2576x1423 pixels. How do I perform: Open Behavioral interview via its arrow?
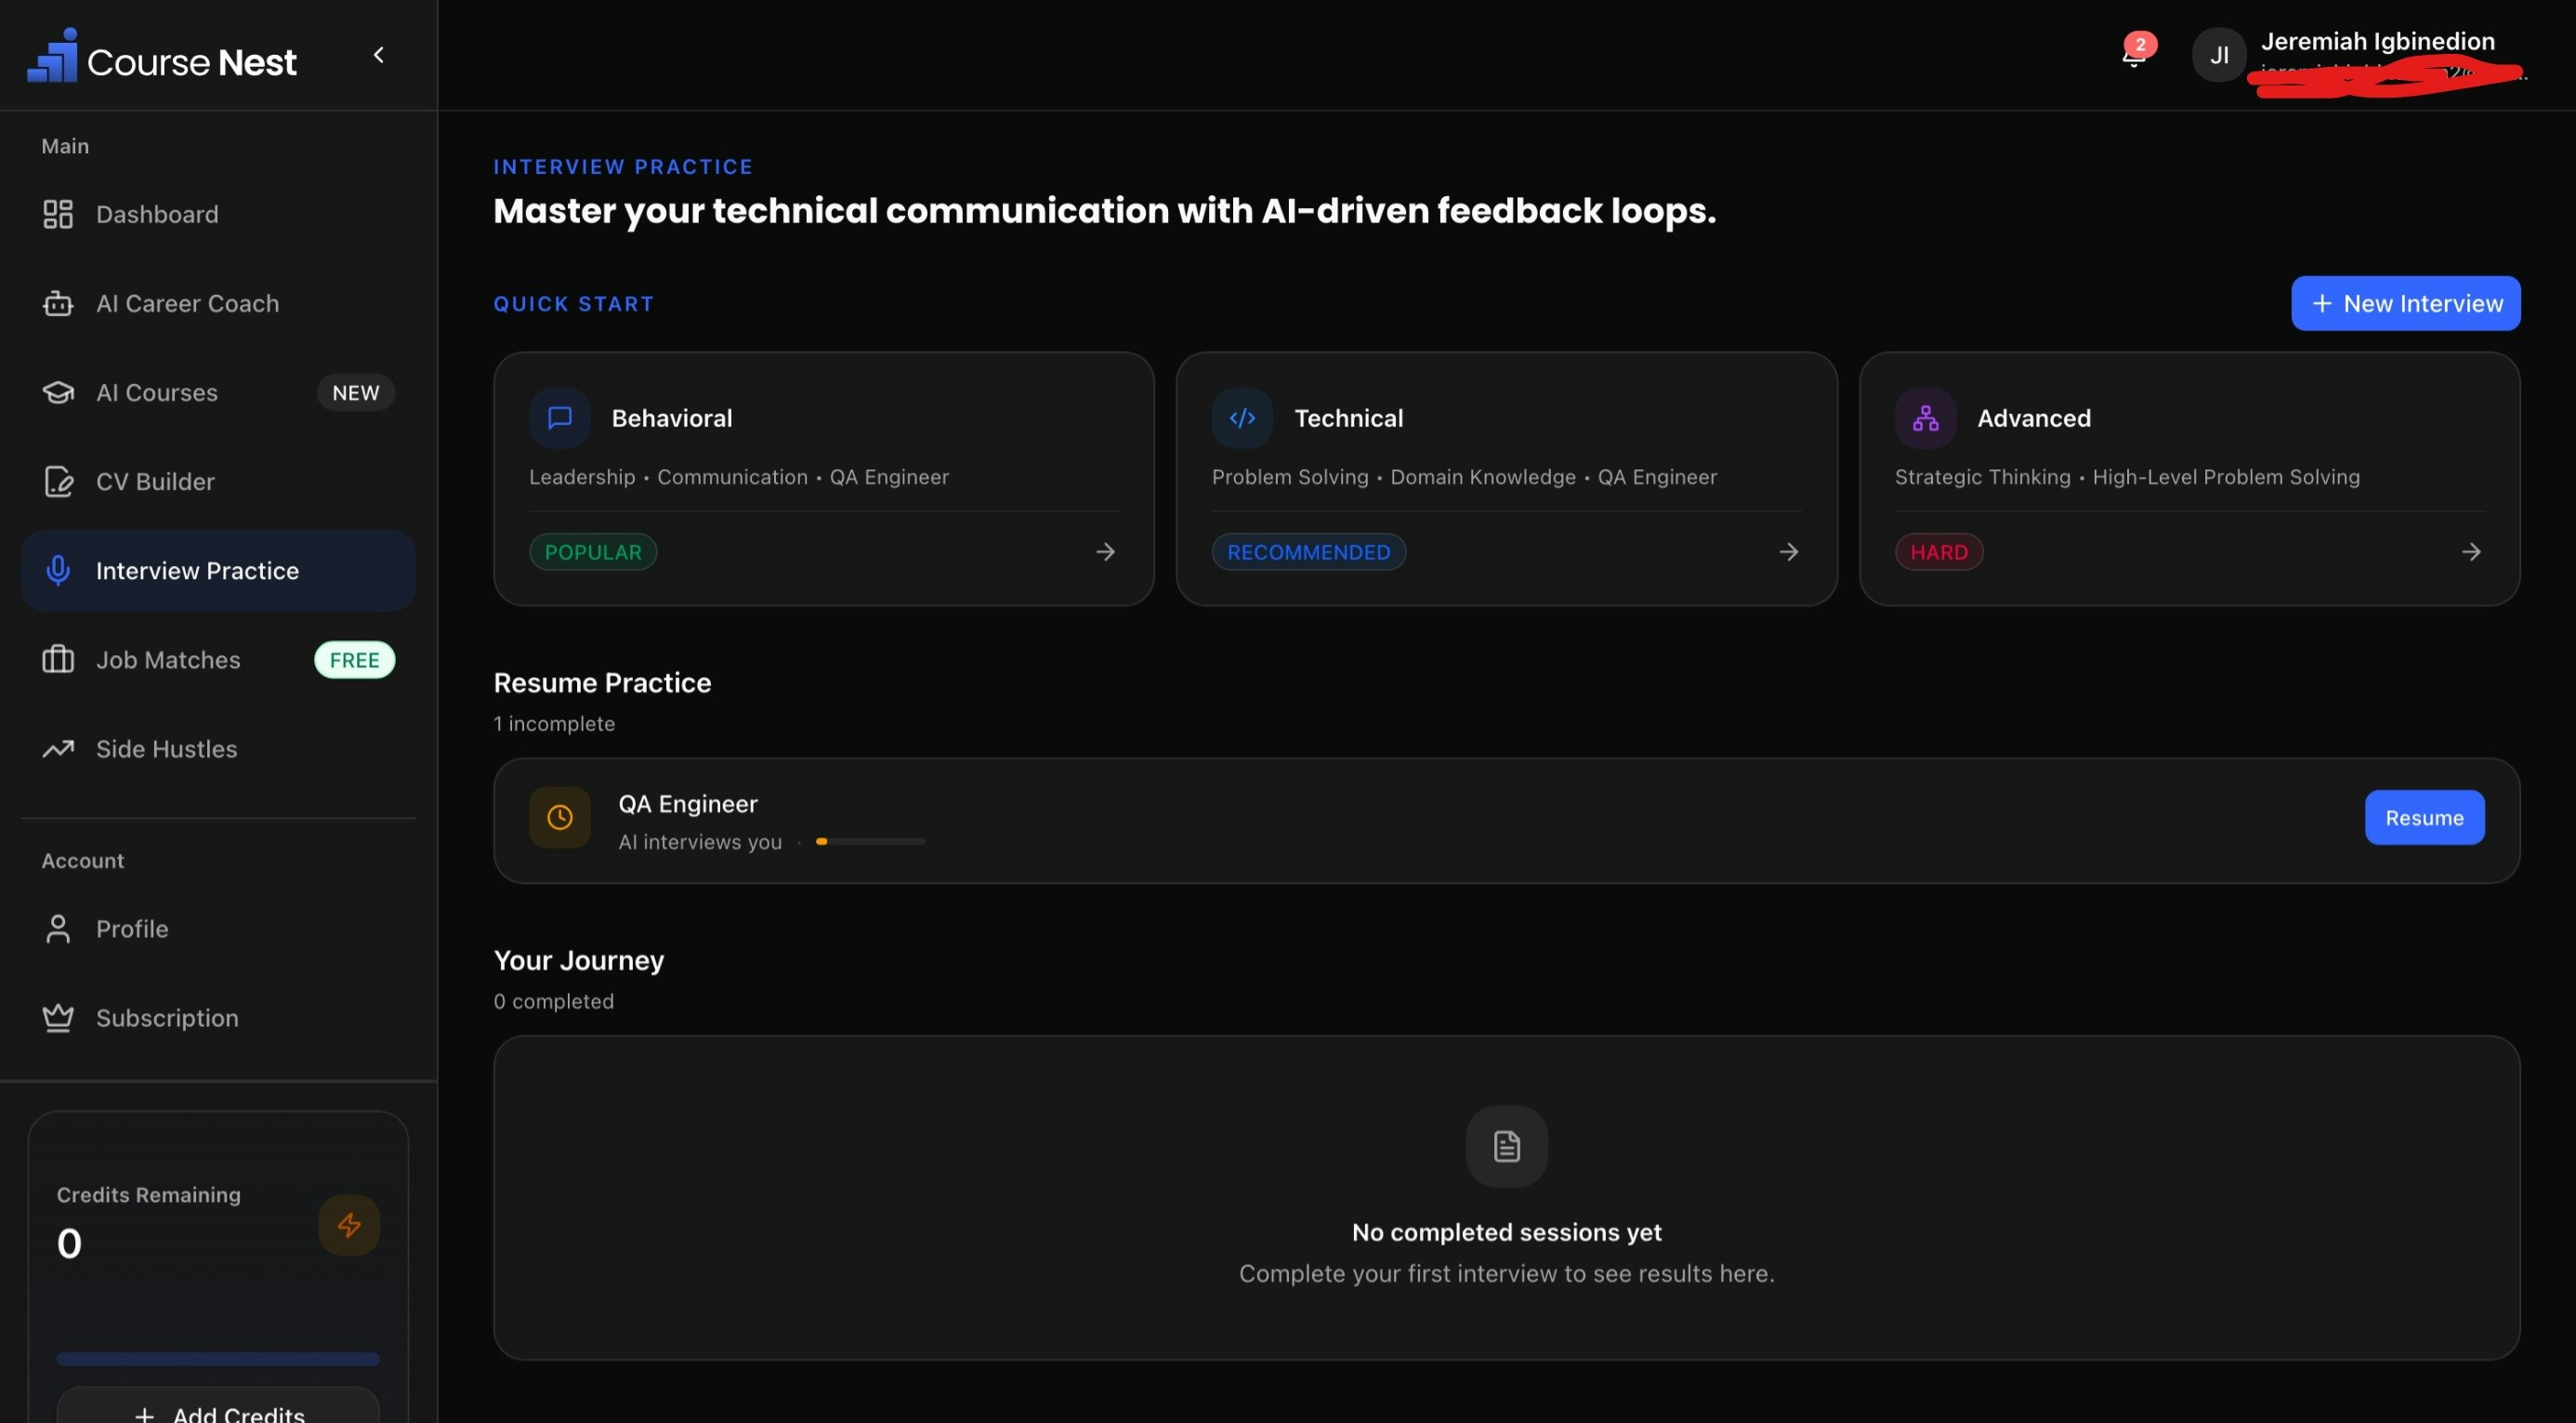tap(1105, 552)
